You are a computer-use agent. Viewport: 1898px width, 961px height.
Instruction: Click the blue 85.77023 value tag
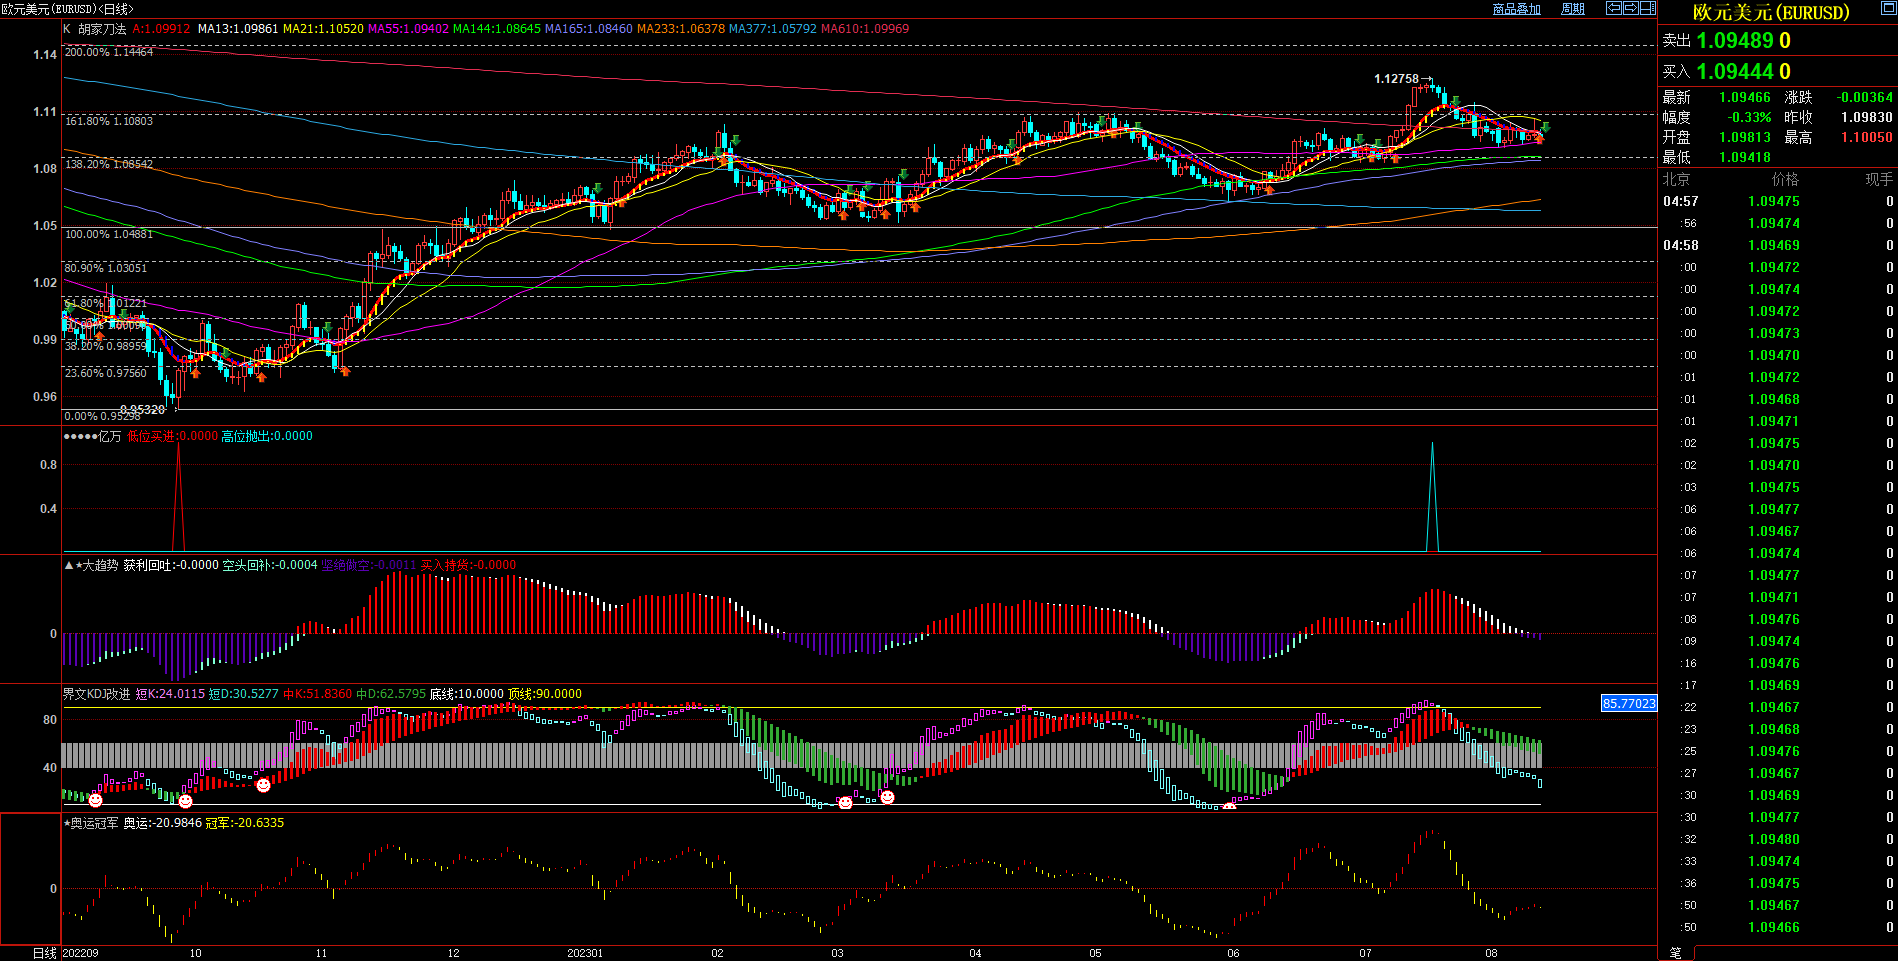tap(1628, 704)
